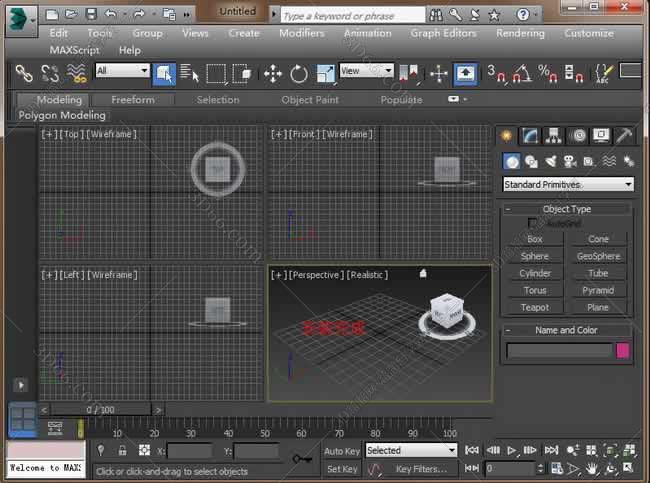Open the All selection filter dropdown
This screenshot has width=650, height=483.
pos(122,71)
